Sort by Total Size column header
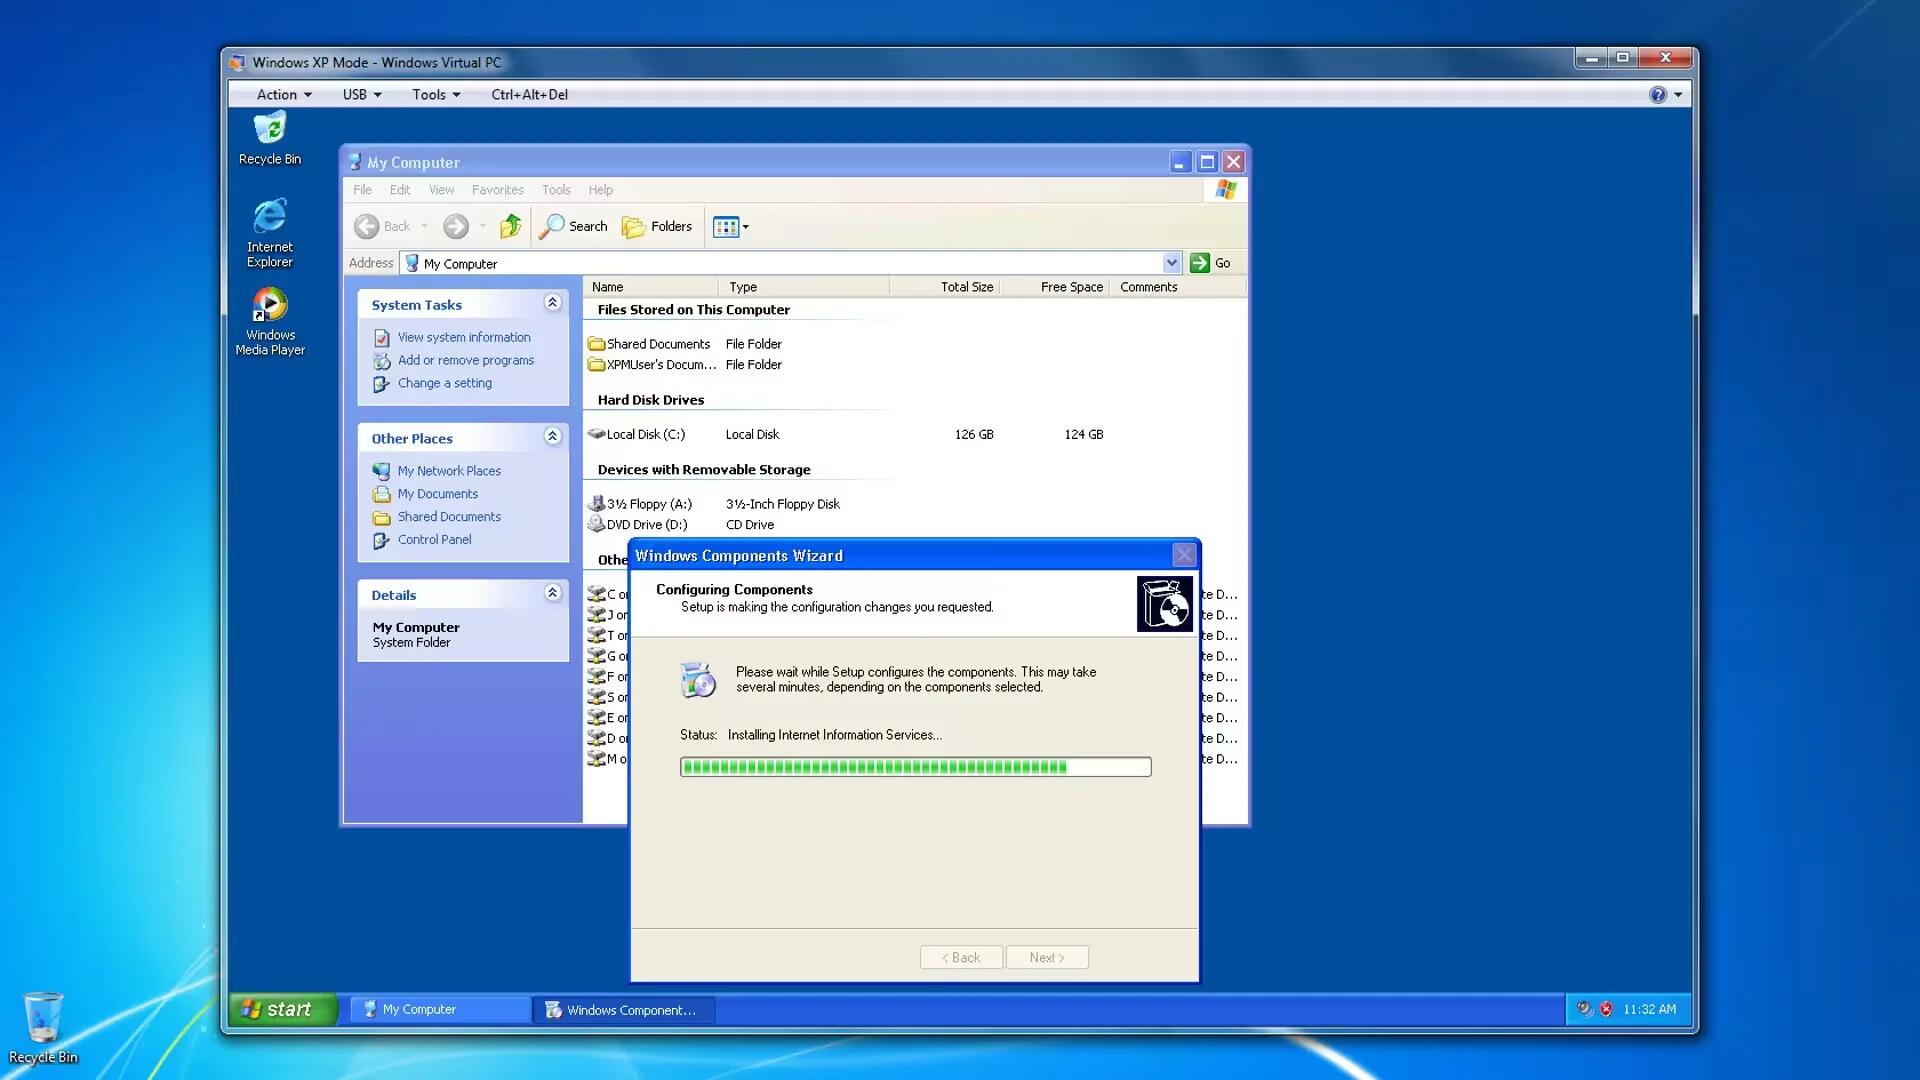 [944, 287]
